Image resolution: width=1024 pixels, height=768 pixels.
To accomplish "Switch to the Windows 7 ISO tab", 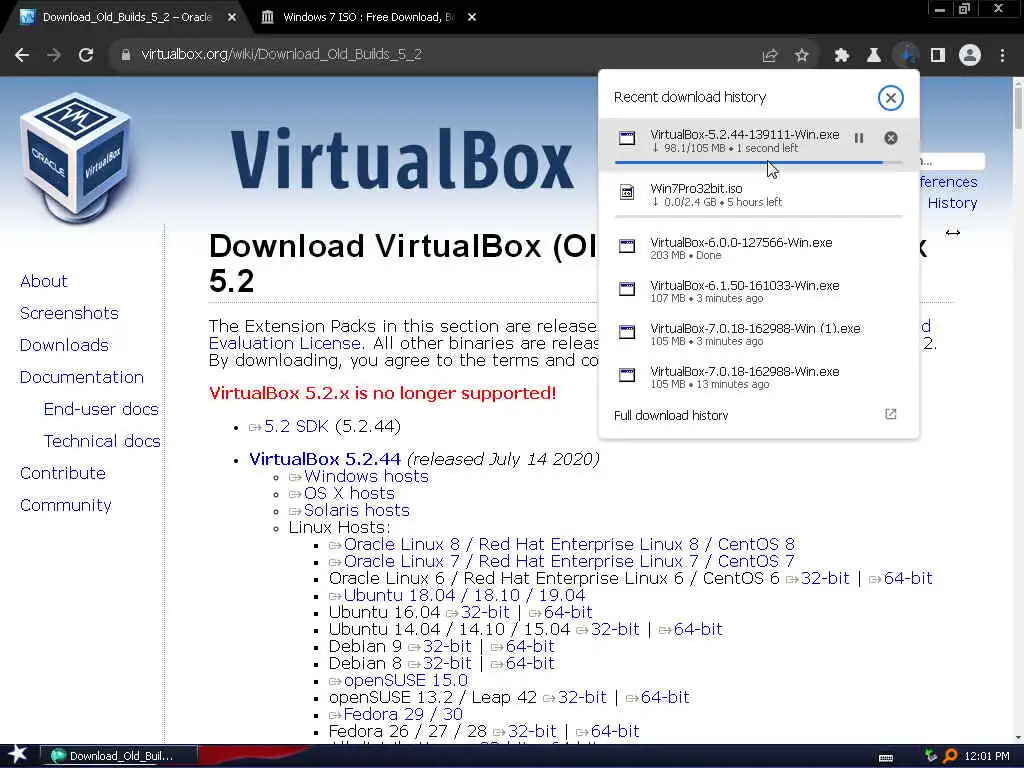I will tap(368, 18).
